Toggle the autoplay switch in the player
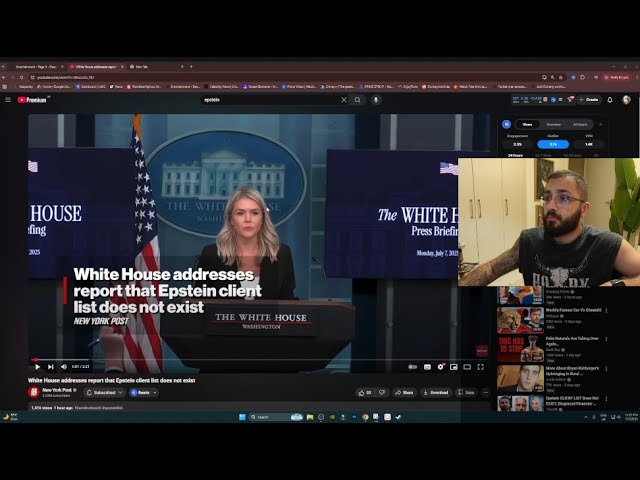The width and height of the screenshot is (640, 480). click(x=413, y=367)
